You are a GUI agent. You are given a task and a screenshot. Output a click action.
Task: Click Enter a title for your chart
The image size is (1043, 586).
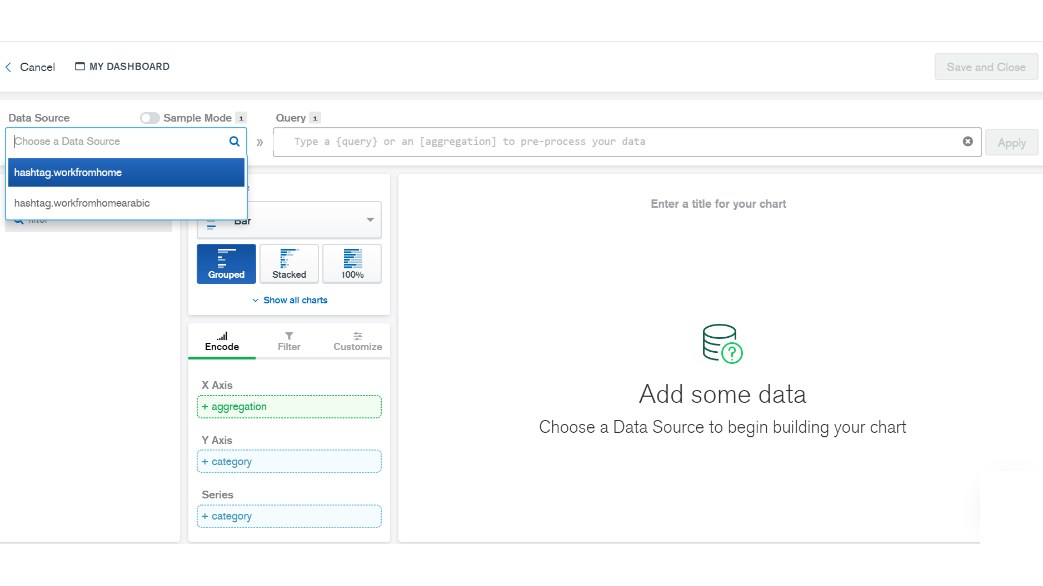(718, 204)
